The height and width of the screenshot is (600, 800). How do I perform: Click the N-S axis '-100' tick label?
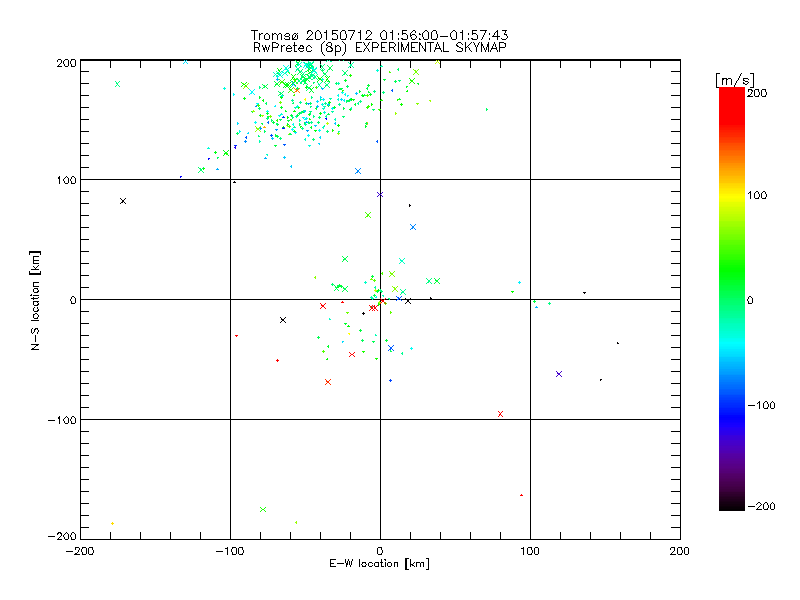tap(62, 420)
